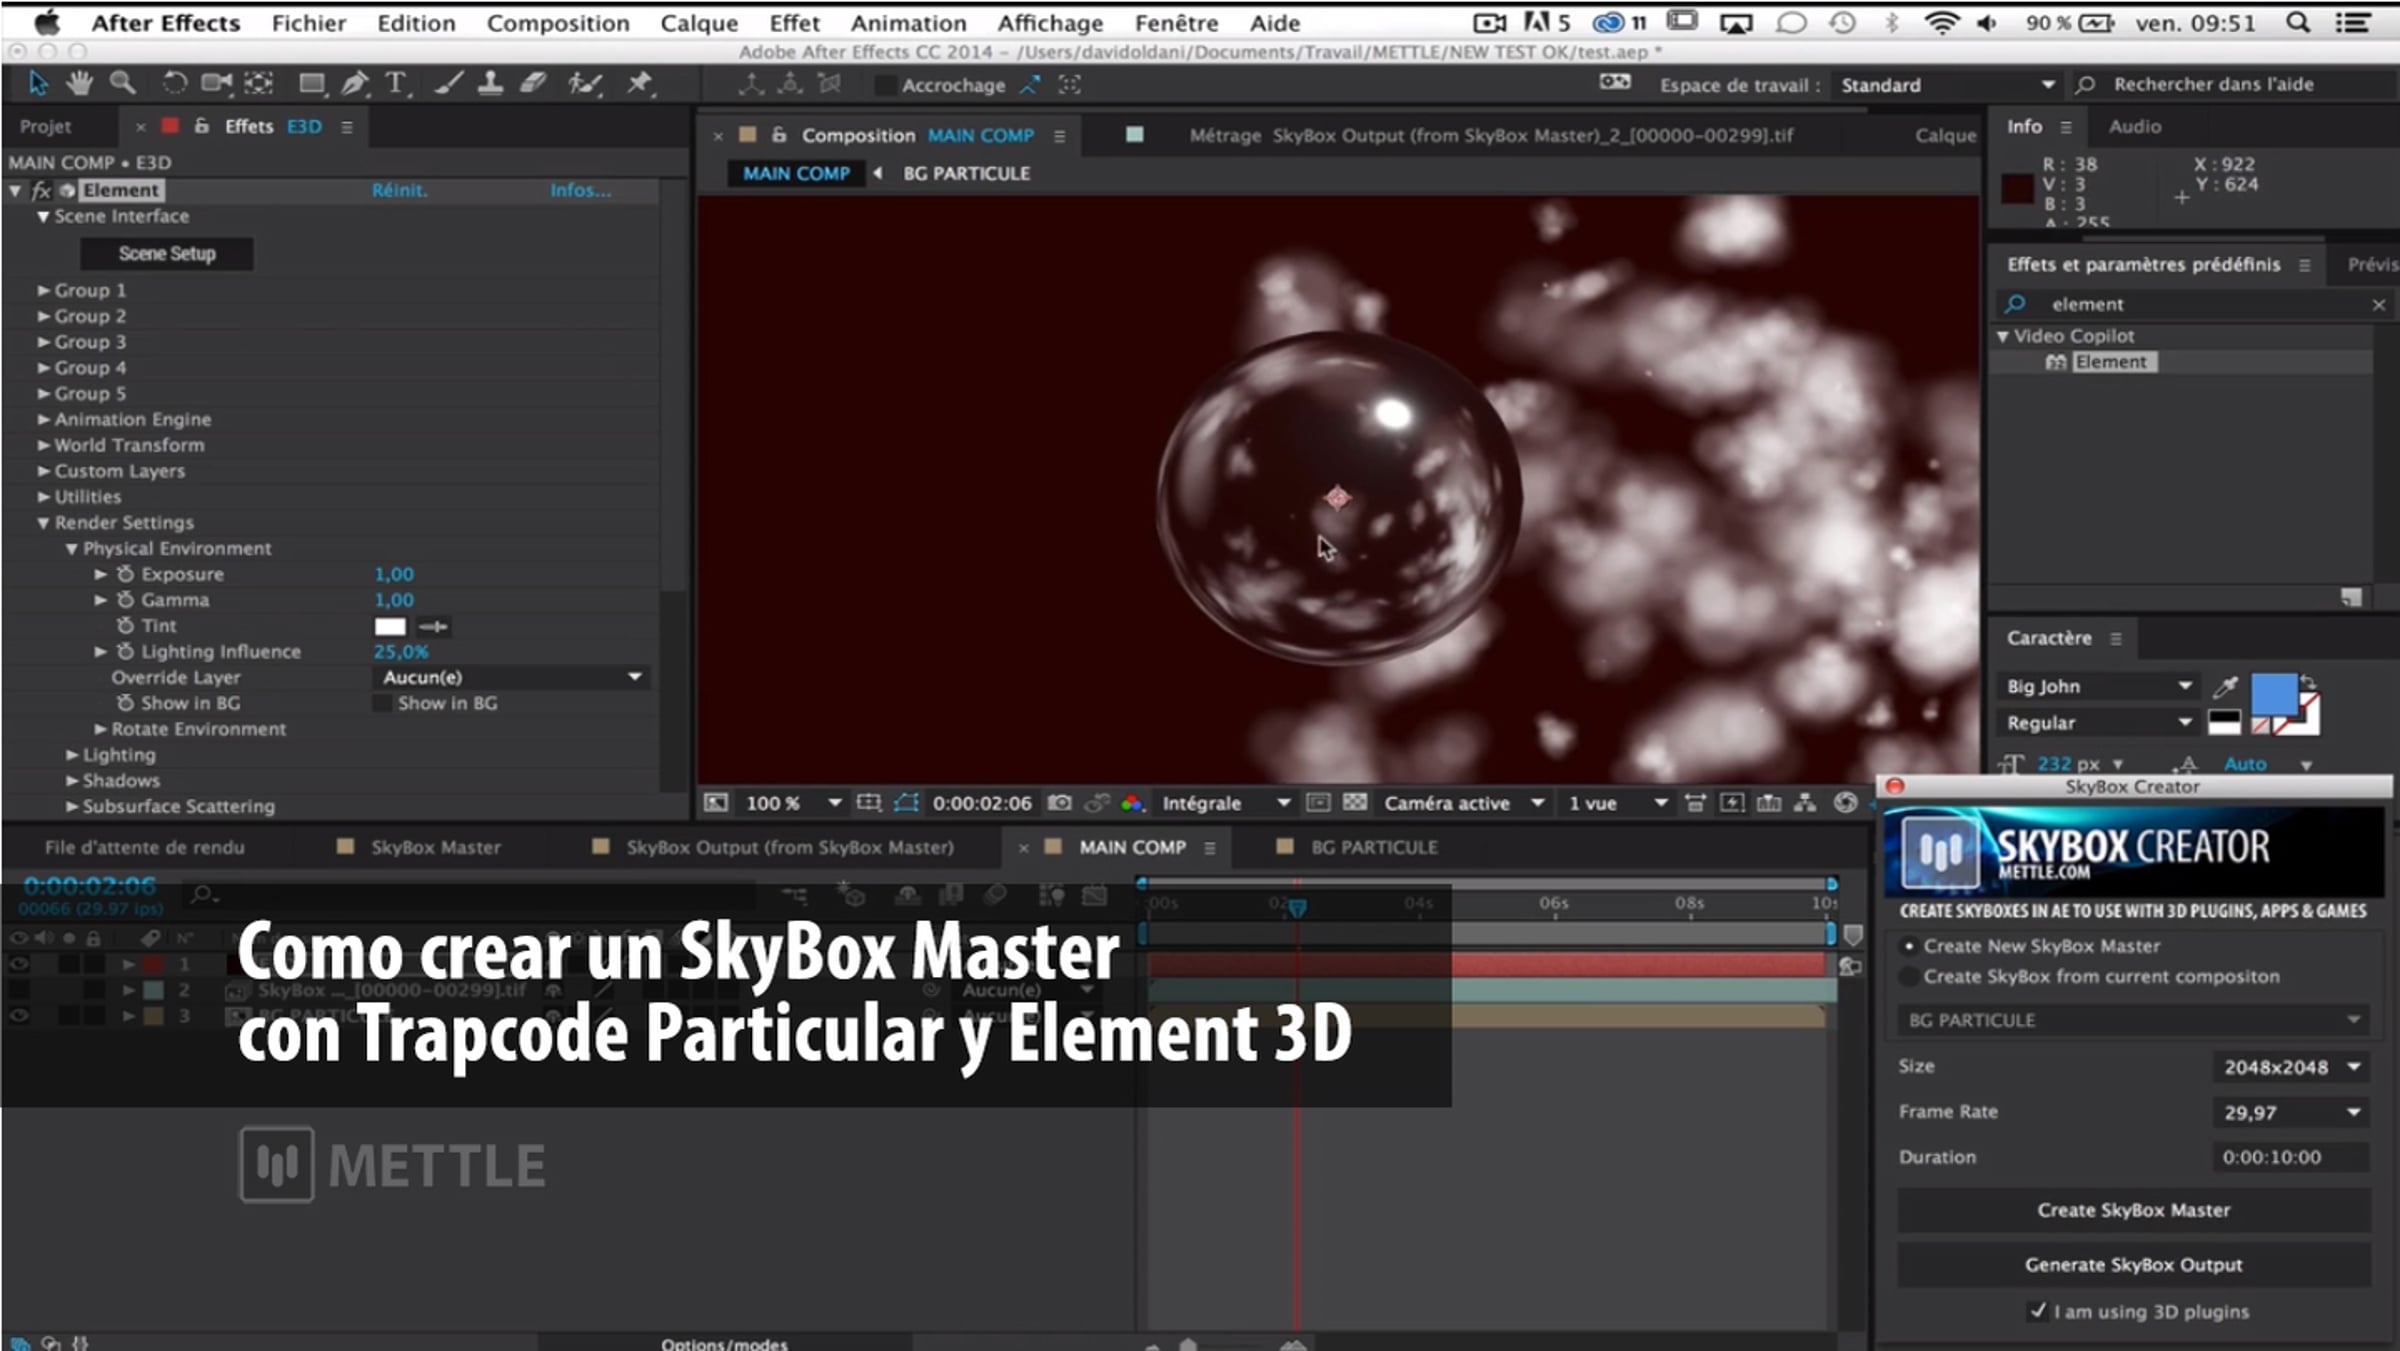Switch to the Projet panel tab

pyautogui.click(x=45, y=127)
